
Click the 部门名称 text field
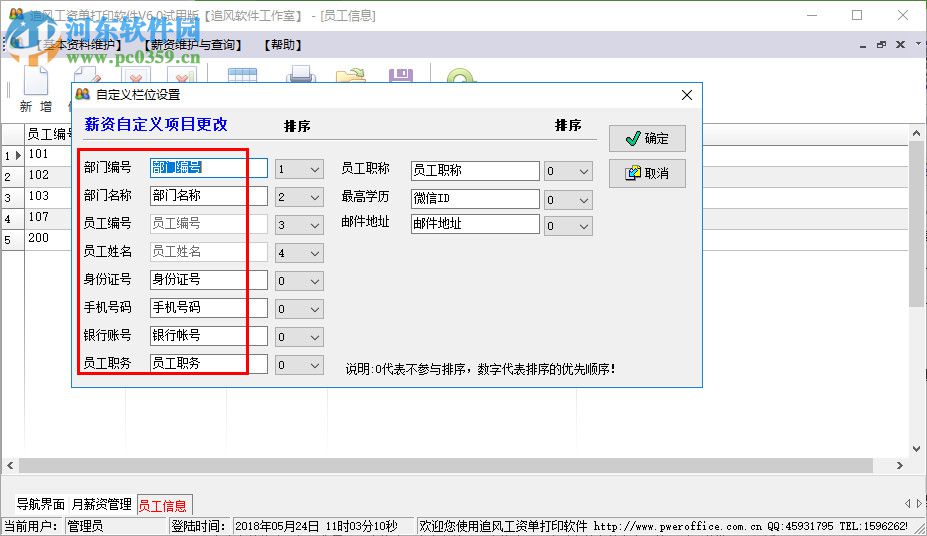coord(208,196)
